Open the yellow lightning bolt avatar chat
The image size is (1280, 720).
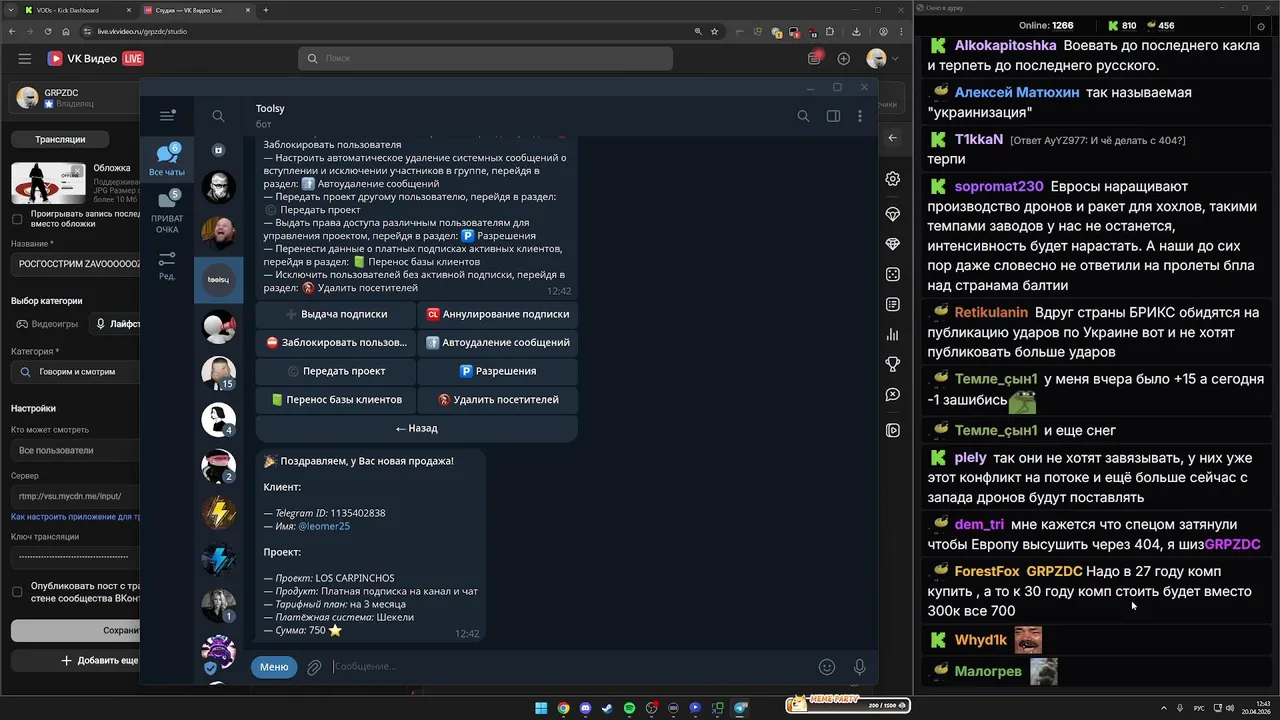pos(218,514)
